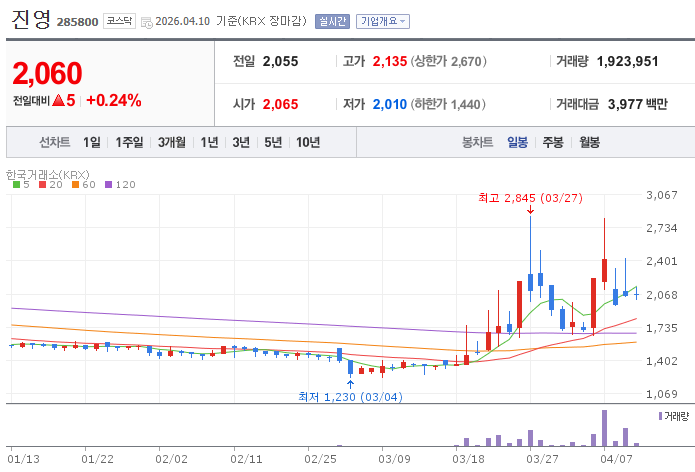
Task: Select the 1주일 line chart tab
Action: coord(129,142)
